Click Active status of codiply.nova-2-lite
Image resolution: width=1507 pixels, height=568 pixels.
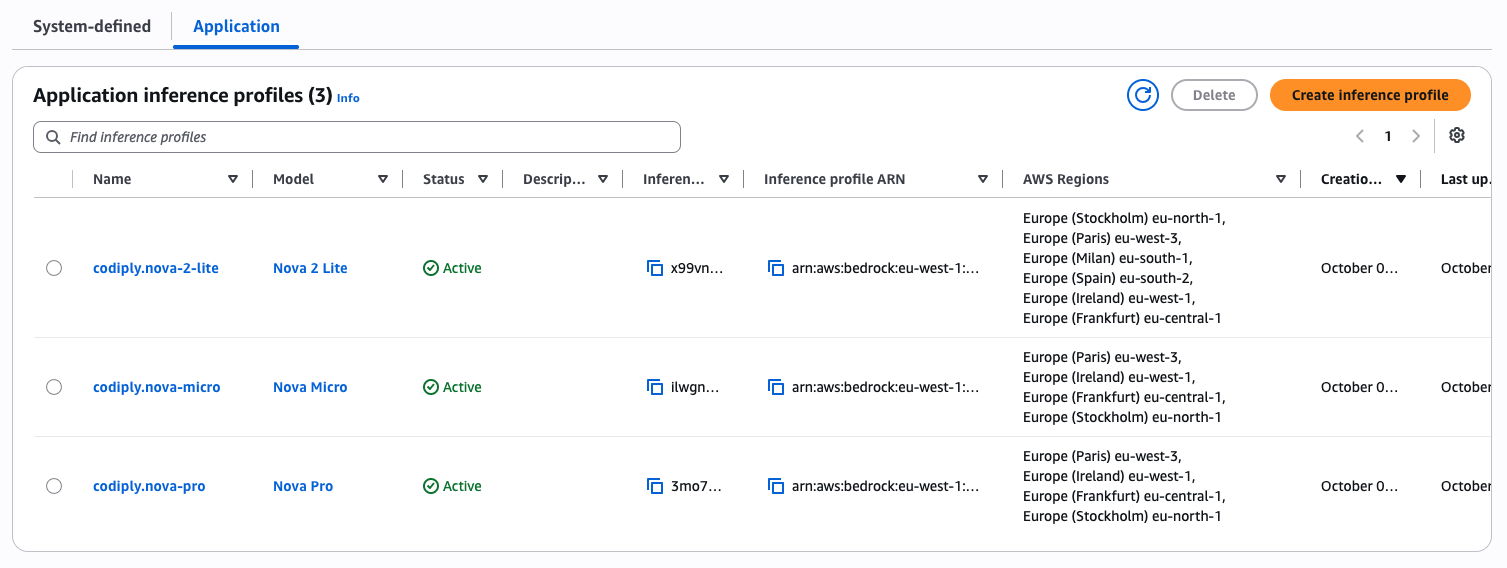click(x=452, y=268)
